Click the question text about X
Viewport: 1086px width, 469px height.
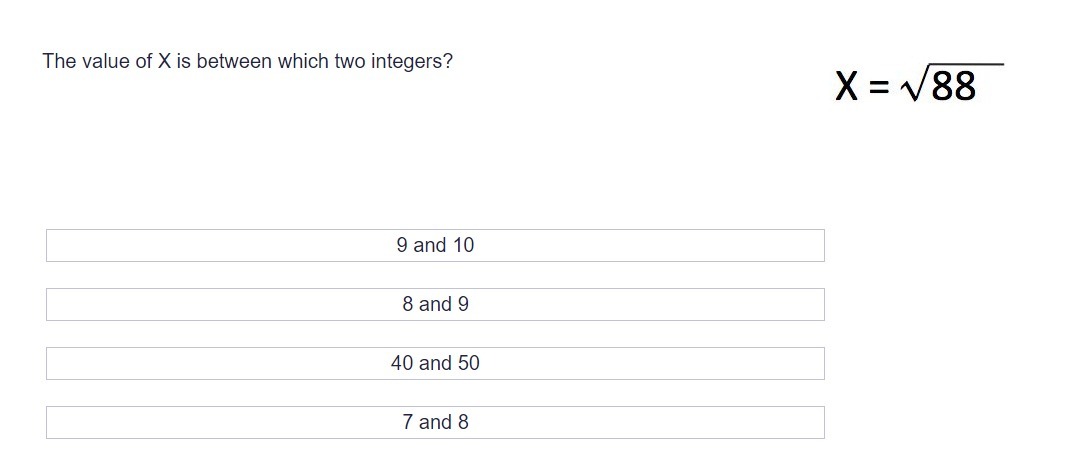pyautogui.click(x=247, y=61)
